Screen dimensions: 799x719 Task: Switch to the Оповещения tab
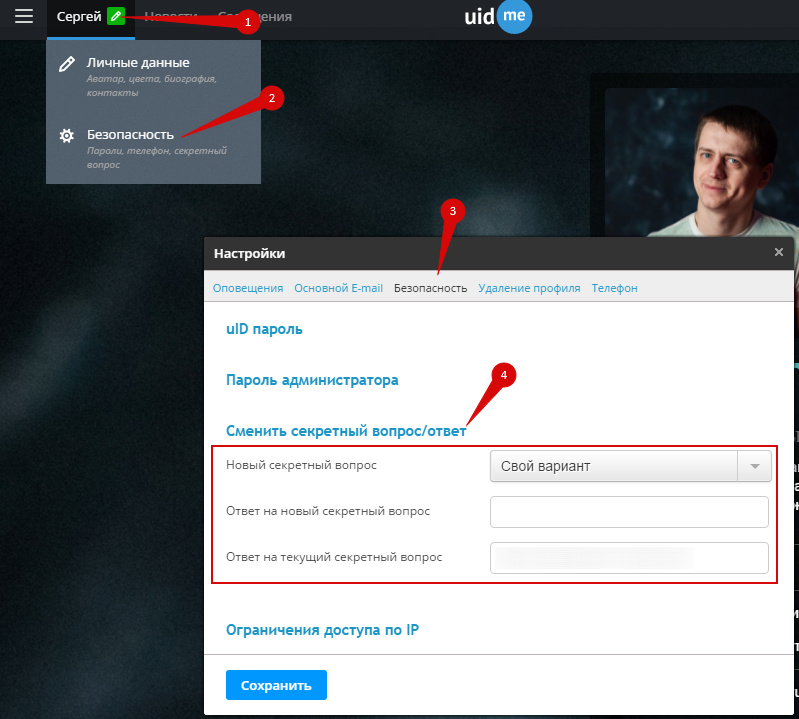coord(248,288)
